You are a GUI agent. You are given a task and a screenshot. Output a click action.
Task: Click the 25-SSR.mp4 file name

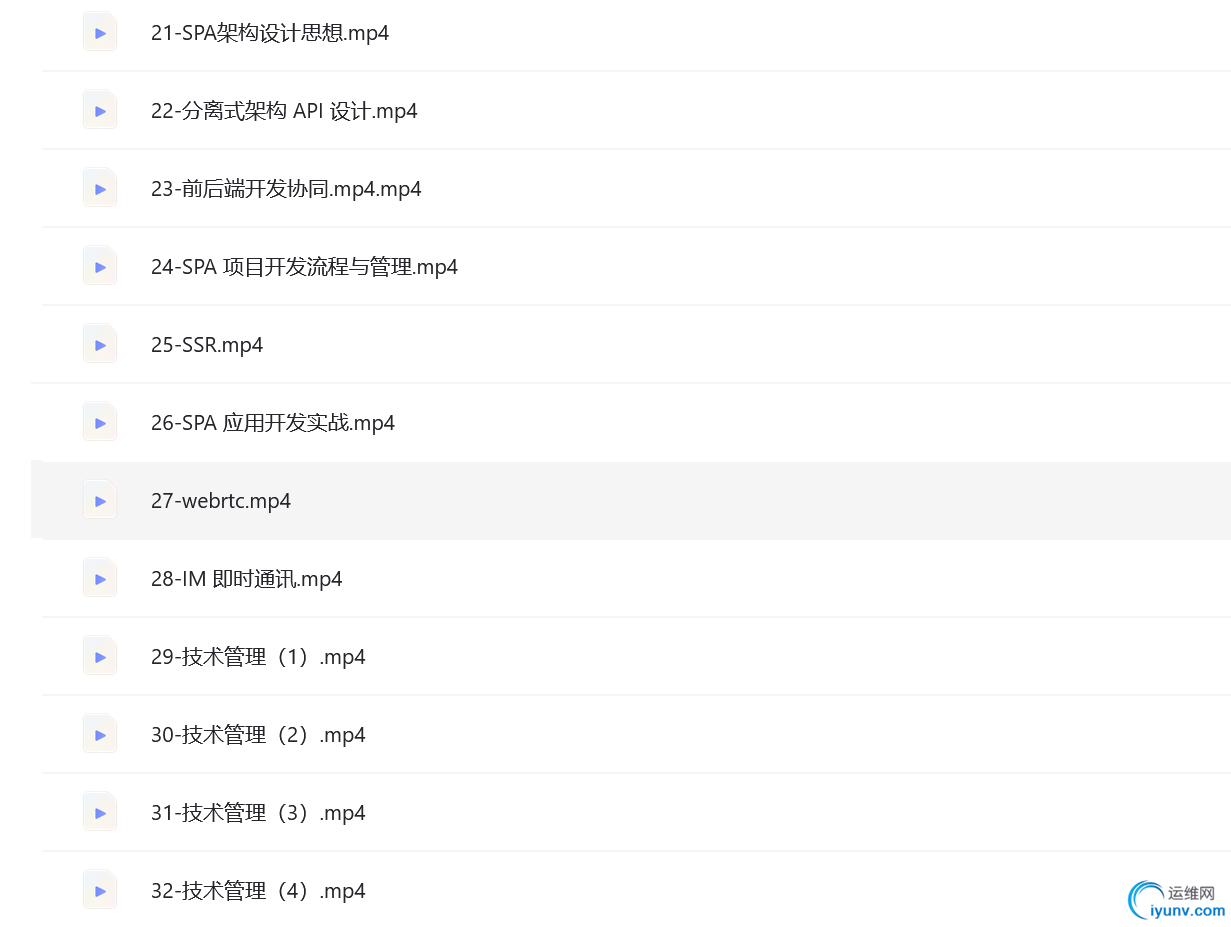tap(207, 345)
